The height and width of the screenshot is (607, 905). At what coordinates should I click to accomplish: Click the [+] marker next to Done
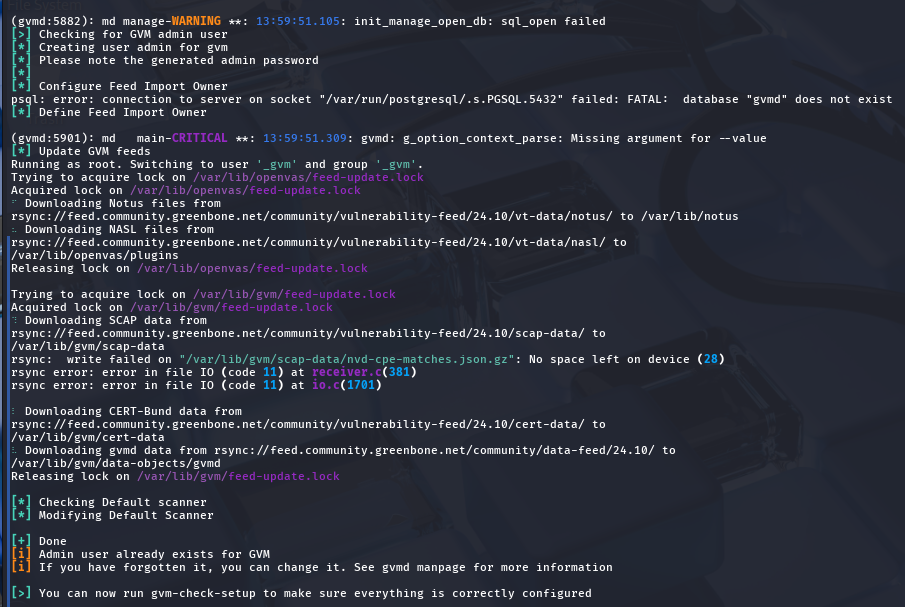[21, 541]
